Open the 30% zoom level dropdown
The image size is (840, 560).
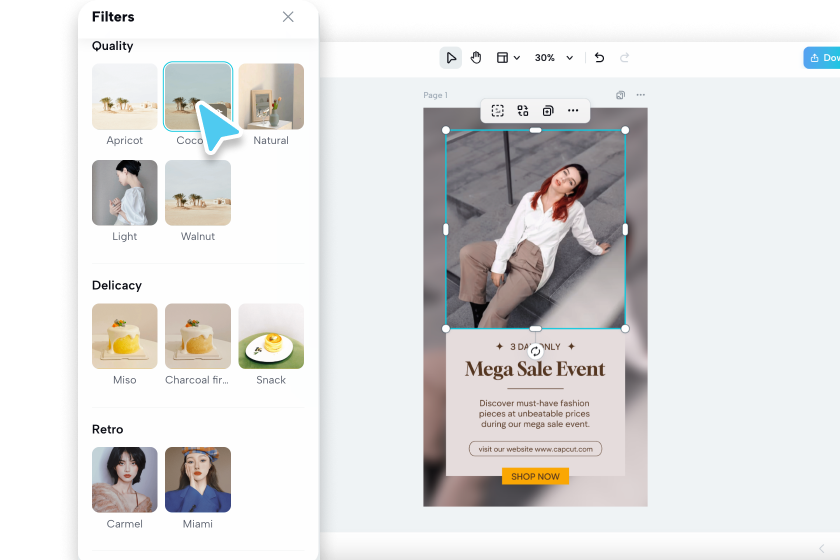pyautogui.click(x=554, y=57)
